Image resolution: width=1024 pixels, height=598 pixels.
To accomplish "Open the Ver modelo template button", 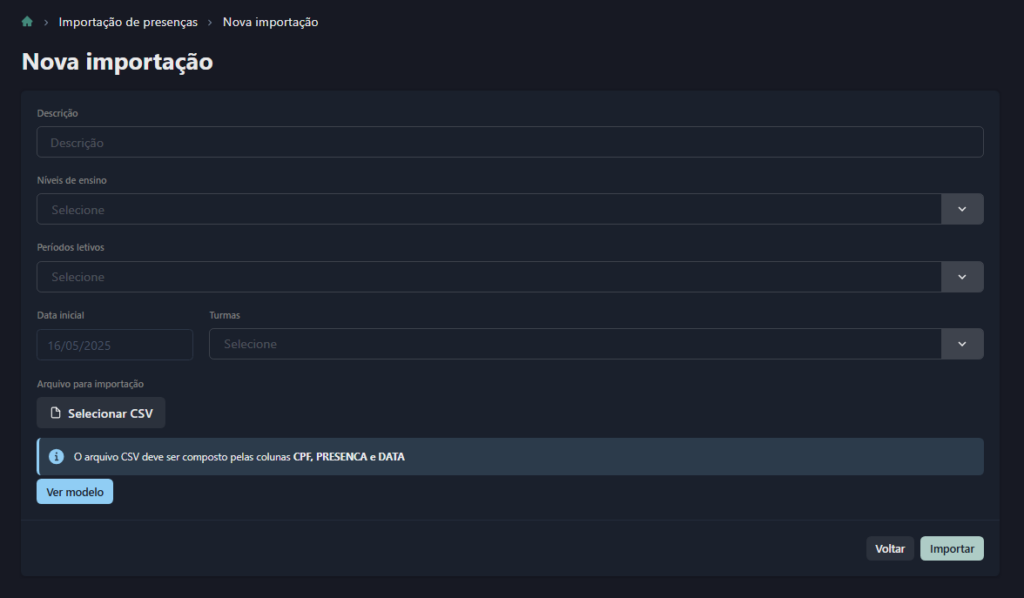I will click(75, 492).
